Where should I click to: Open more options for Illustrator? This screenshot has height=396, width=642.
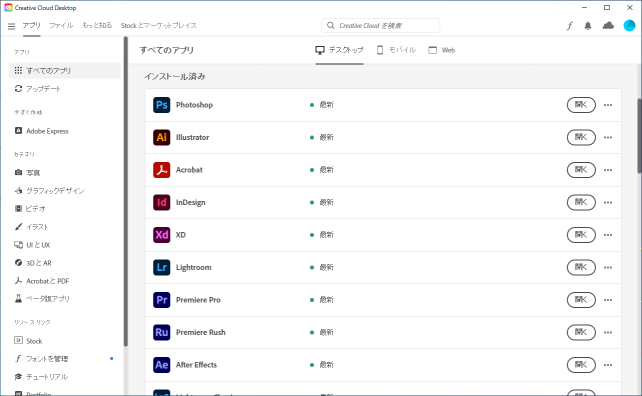[608, 138]
